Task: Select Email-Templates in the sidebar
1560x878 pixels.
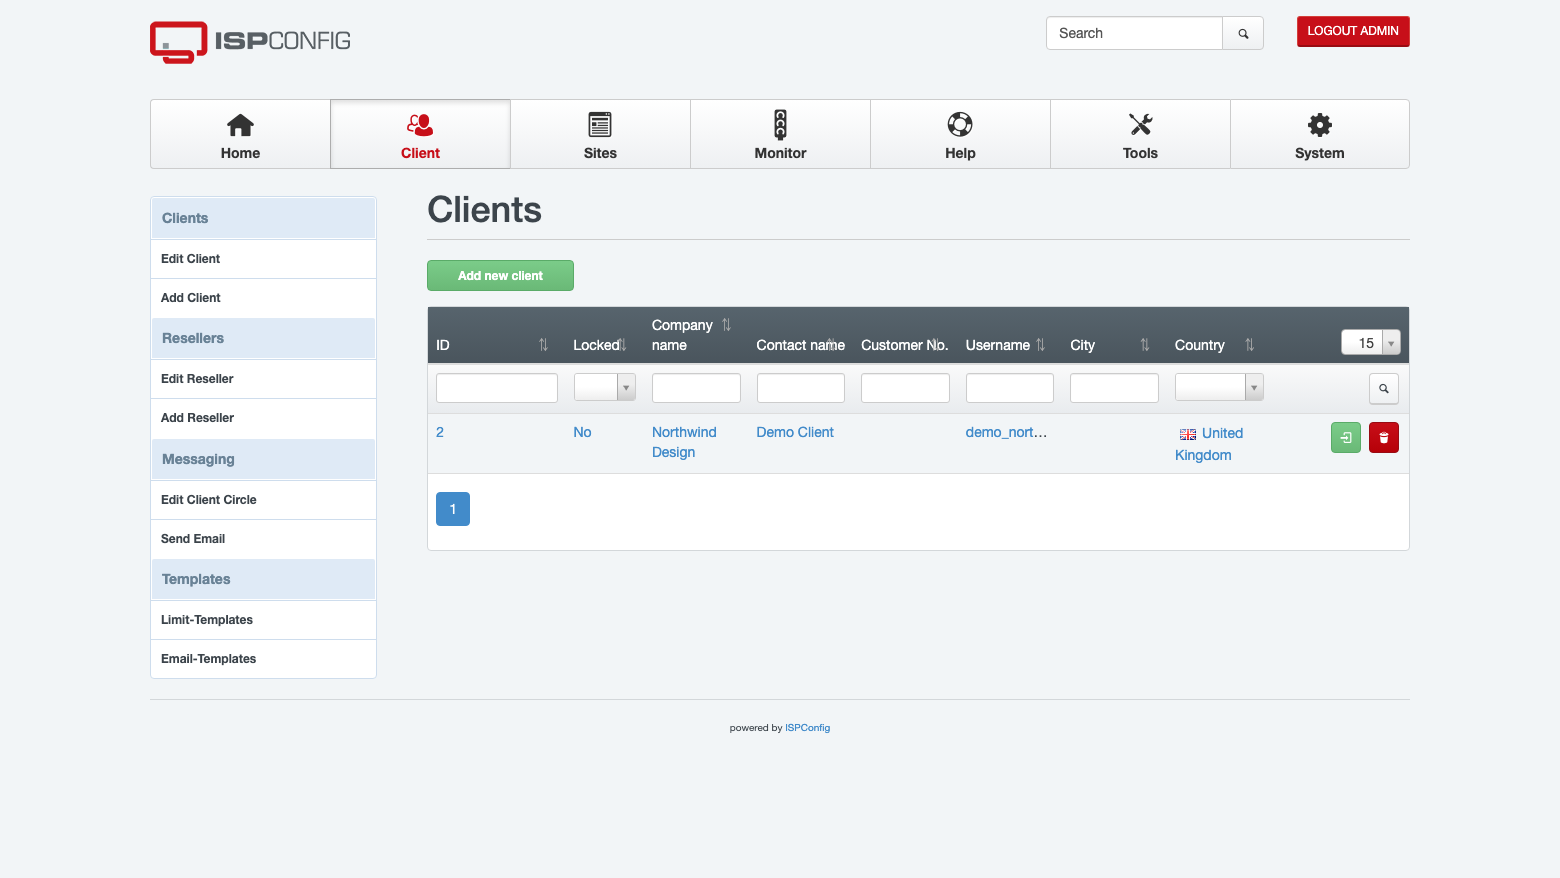Action: (x=263, y=659)
